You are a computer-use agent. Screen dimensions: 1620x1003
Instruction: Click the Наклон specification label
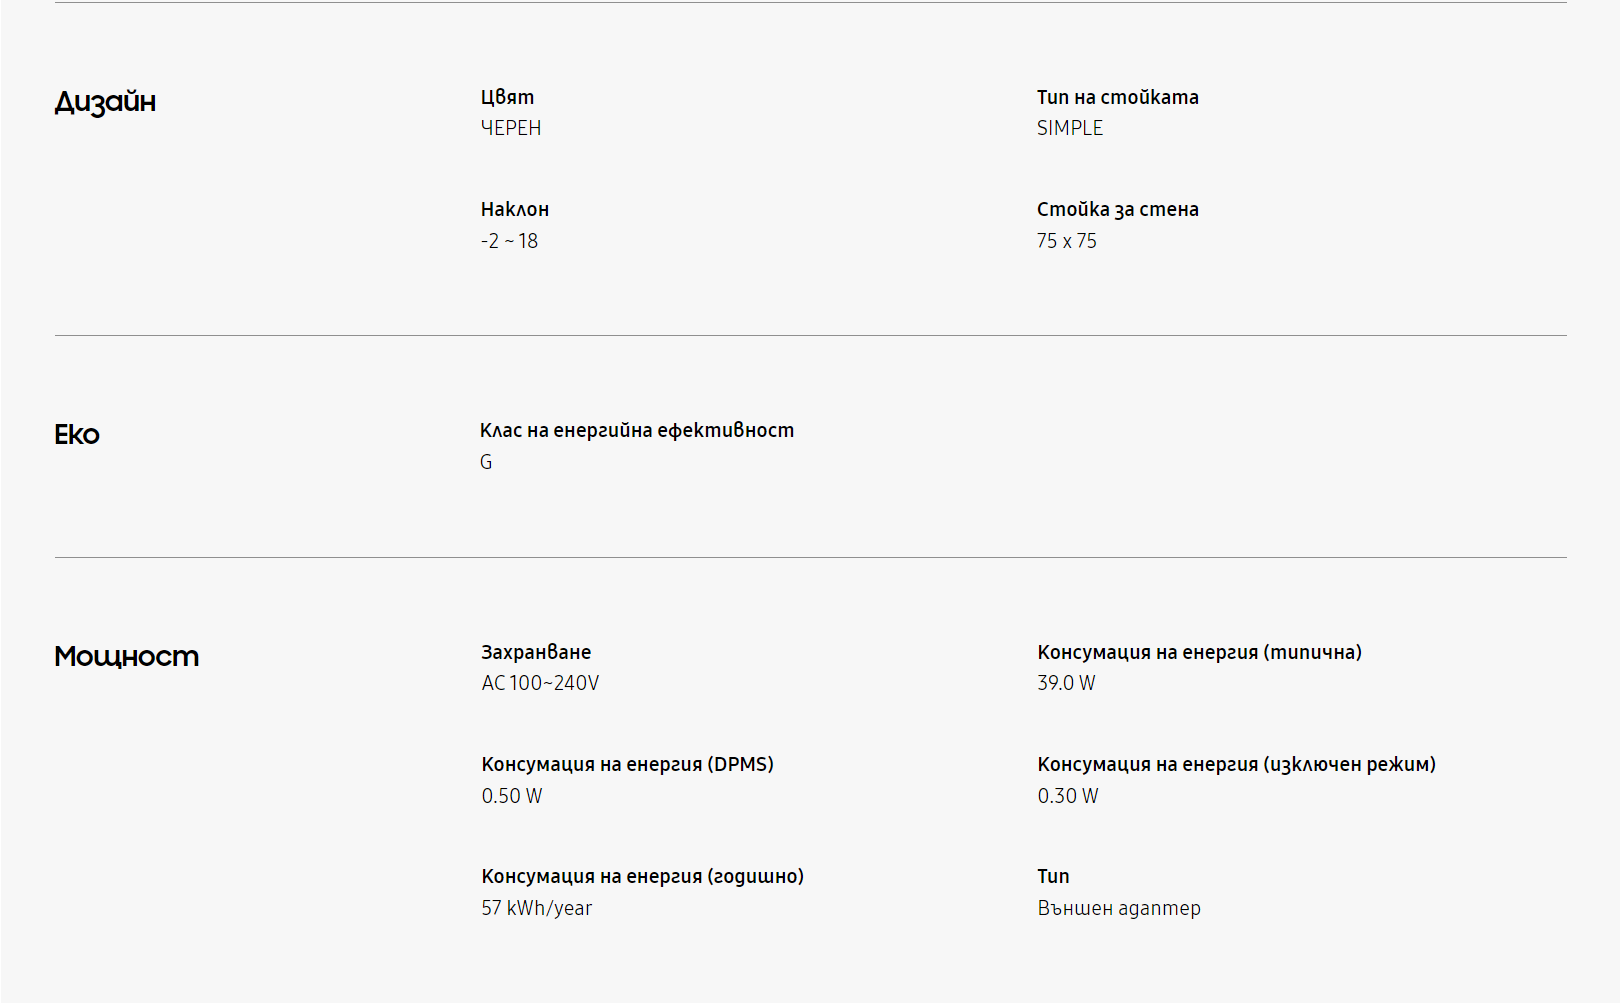click(x=515, y=209)
